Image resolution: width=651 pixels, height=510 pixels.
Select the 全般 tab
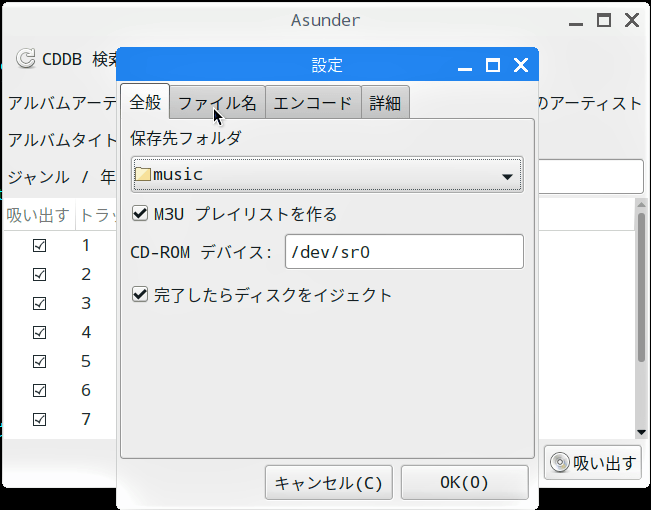click(145, 102)
